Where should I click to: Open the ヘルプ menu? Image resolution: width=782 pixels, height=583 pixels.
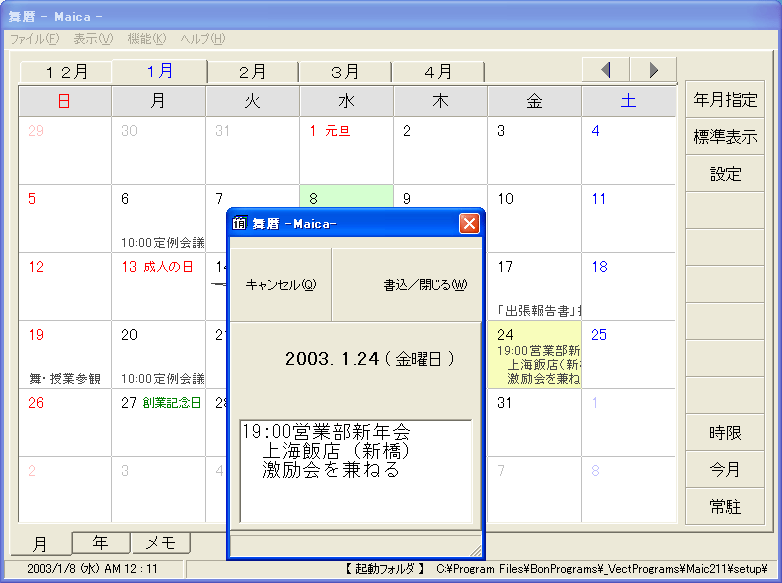click(202, 38)
